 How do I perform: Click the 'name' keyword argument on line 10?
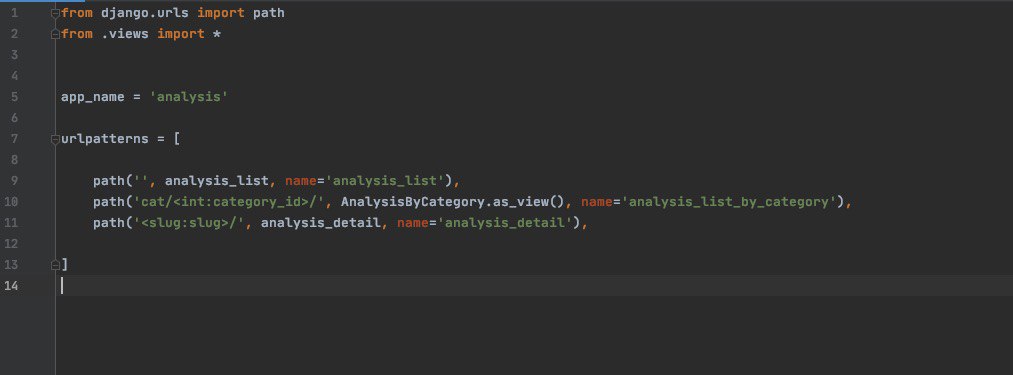point(597,202)
